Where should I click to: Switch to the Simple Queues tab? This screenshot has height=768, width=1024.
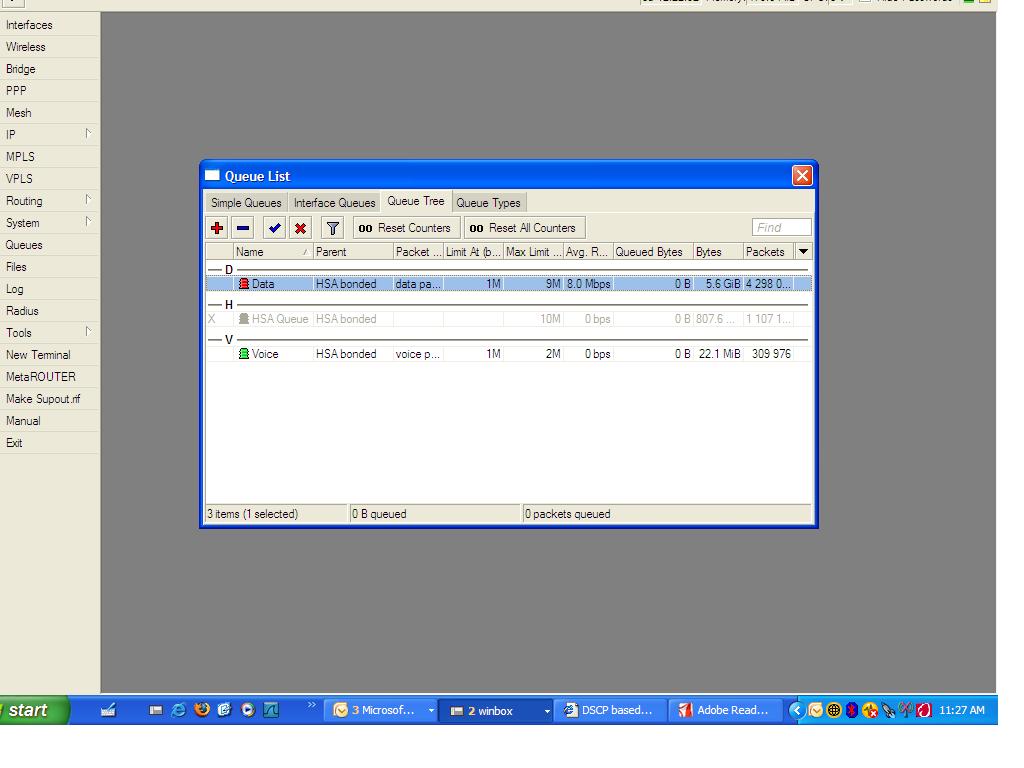pyautogui.click(x=246, y=202)
